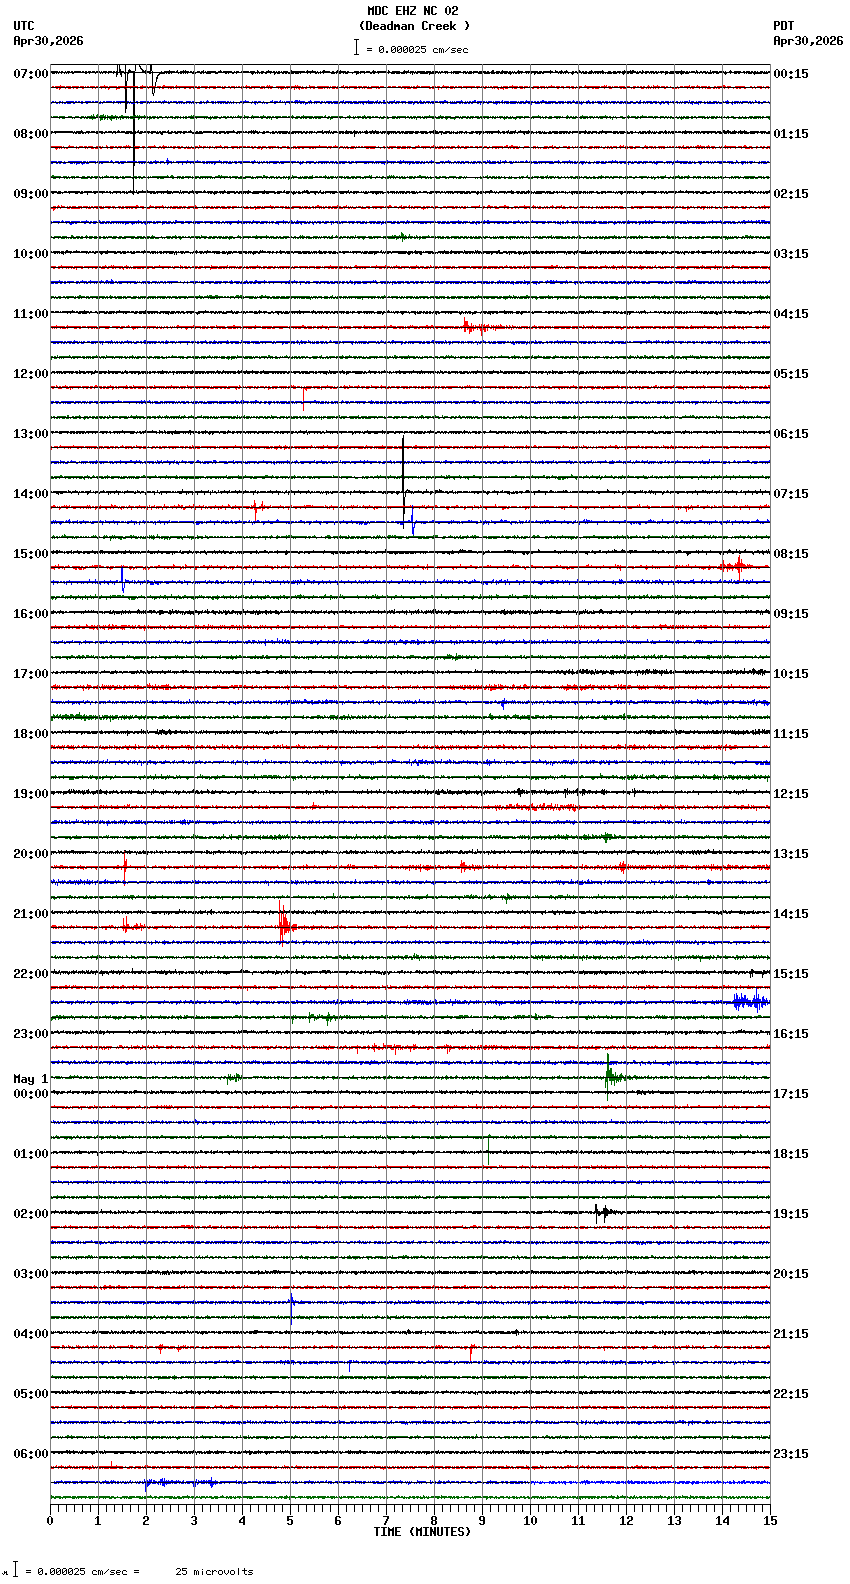Image resolution: width=850 pixels, height=1584 pixels.
Task: Click the 02:00 UTC row label
Action: click(x=30, y=1214)
